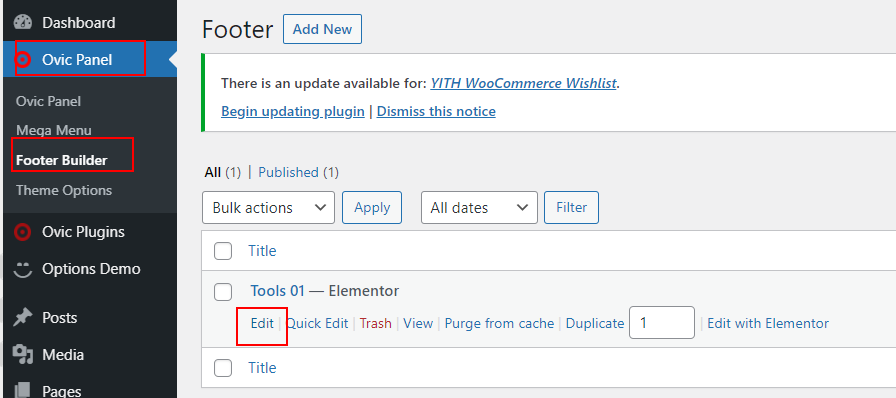Click the Pages icon in sidebar

(23, 390)
